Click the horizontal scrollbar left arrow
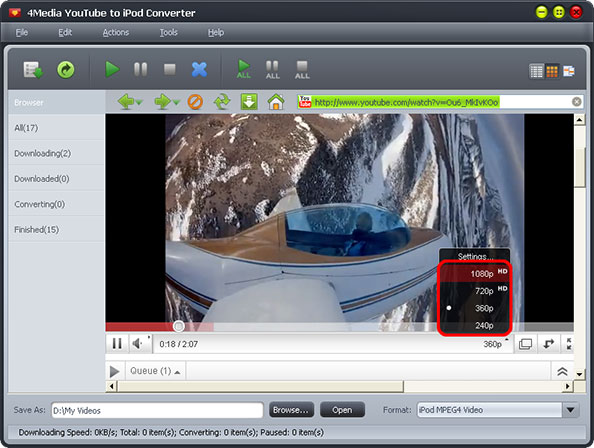The width and height of the screenshot is (594, 448). (111, 386)
